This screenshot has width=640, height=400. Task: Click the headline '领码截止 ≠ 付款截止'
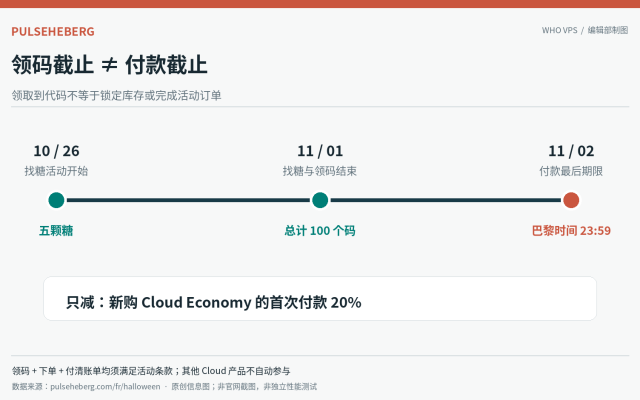click(x=109, y=64)
